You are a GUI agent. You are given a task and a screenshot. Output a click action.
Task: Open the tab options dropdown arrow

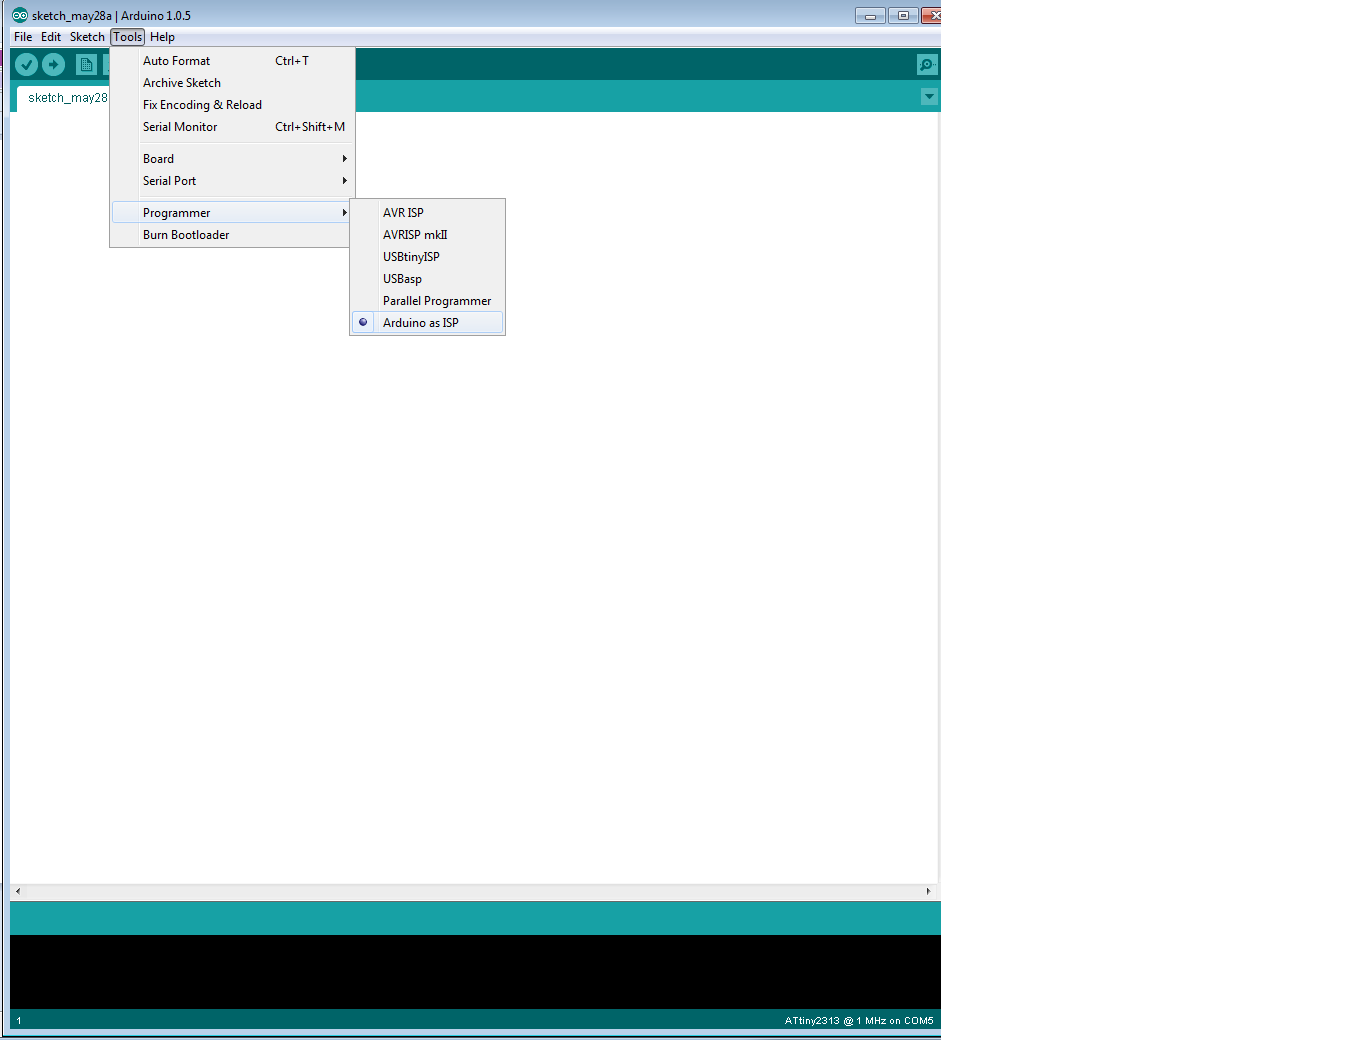929,97
